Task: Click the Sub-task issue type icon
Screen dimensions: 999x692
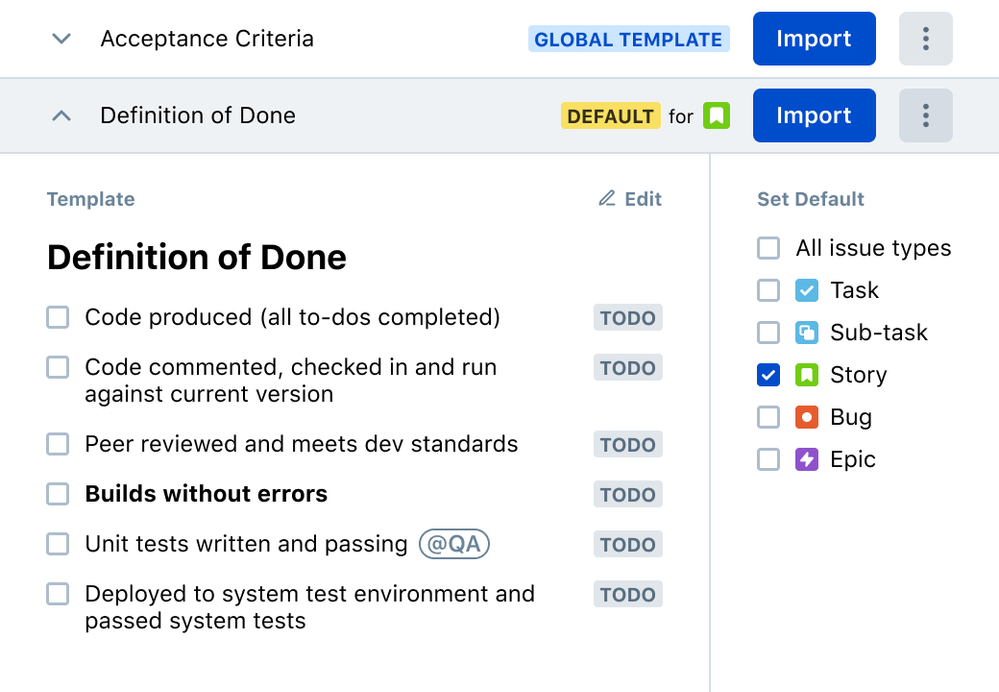Action: point(809,332)
